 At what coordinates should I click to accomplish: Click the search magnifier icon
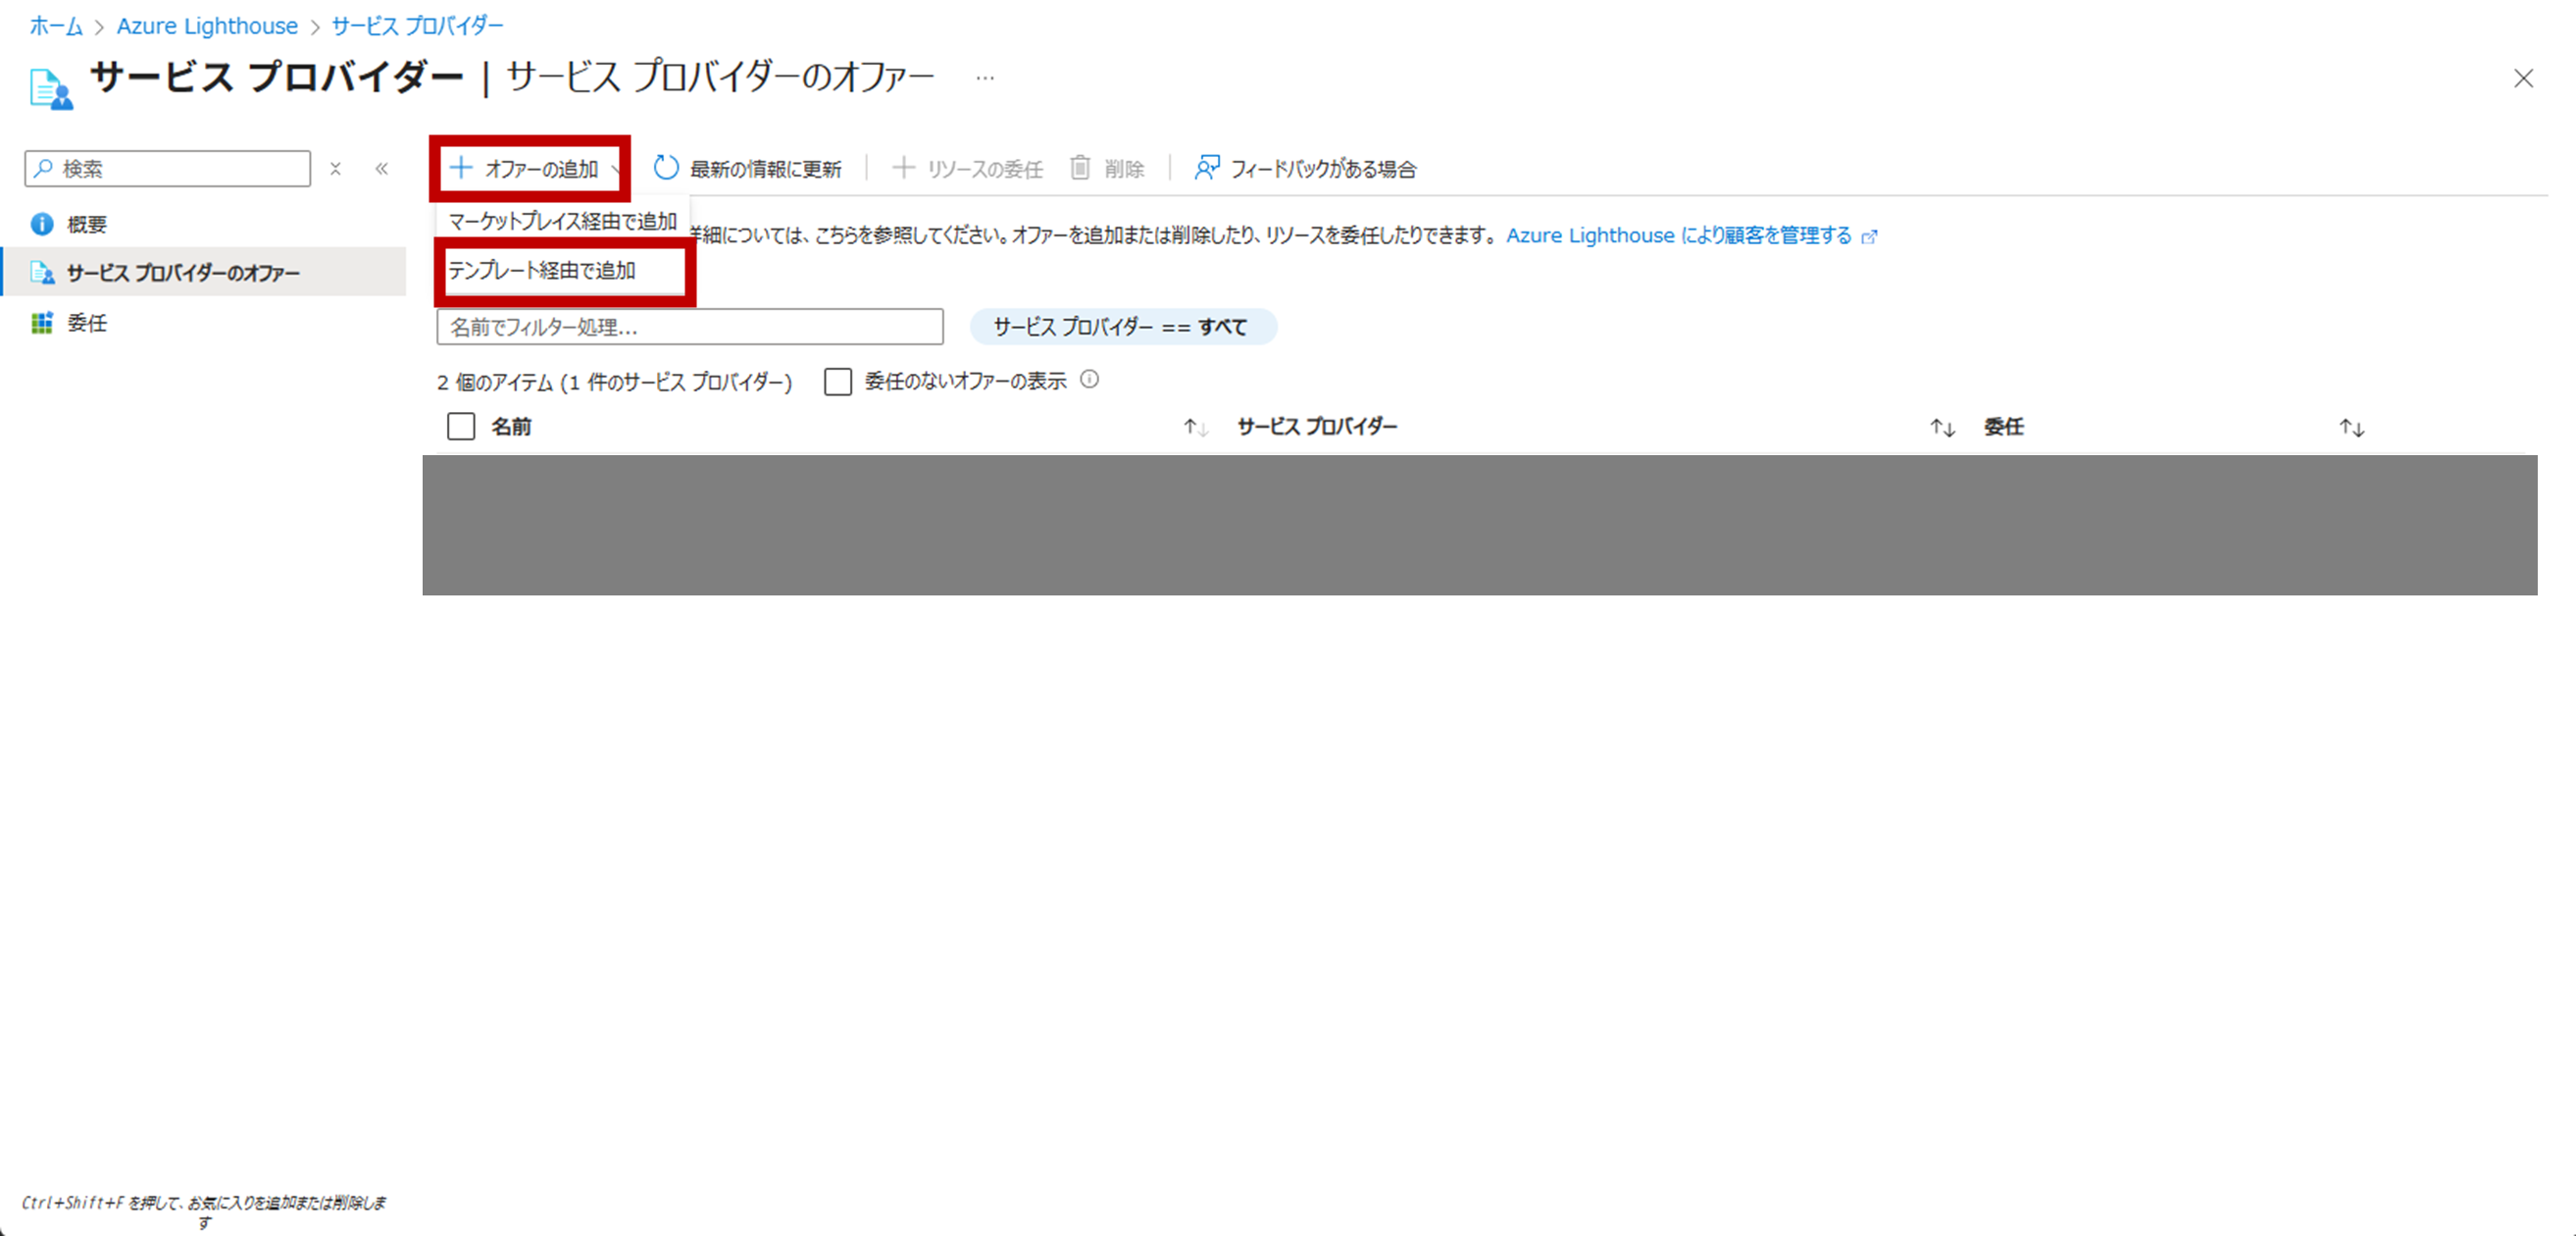(x=42, y=168)
